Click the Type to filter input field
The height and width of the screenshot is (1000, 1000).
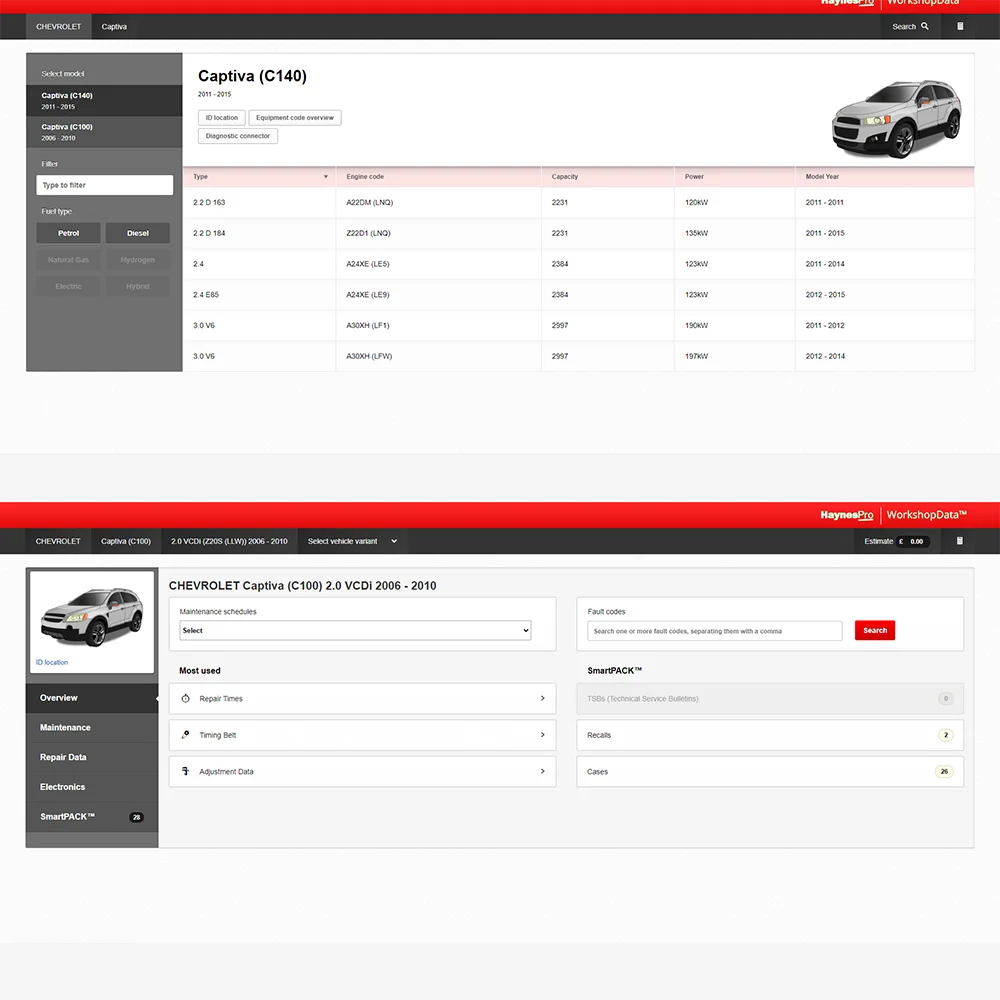click(x=105, y=185)
